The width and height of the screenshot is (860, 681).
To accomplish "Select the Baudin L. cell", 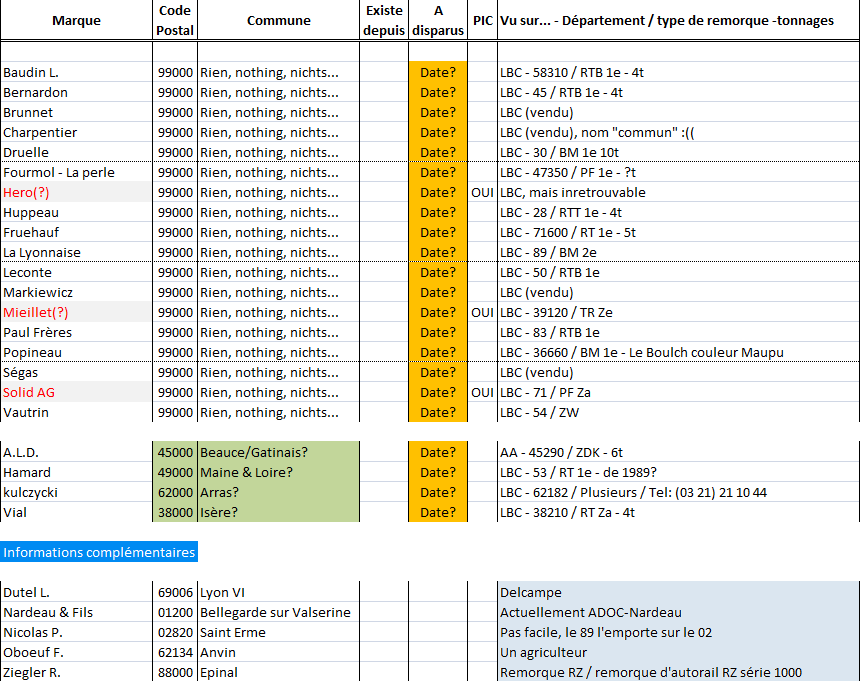I will click(x=76, y=72).
